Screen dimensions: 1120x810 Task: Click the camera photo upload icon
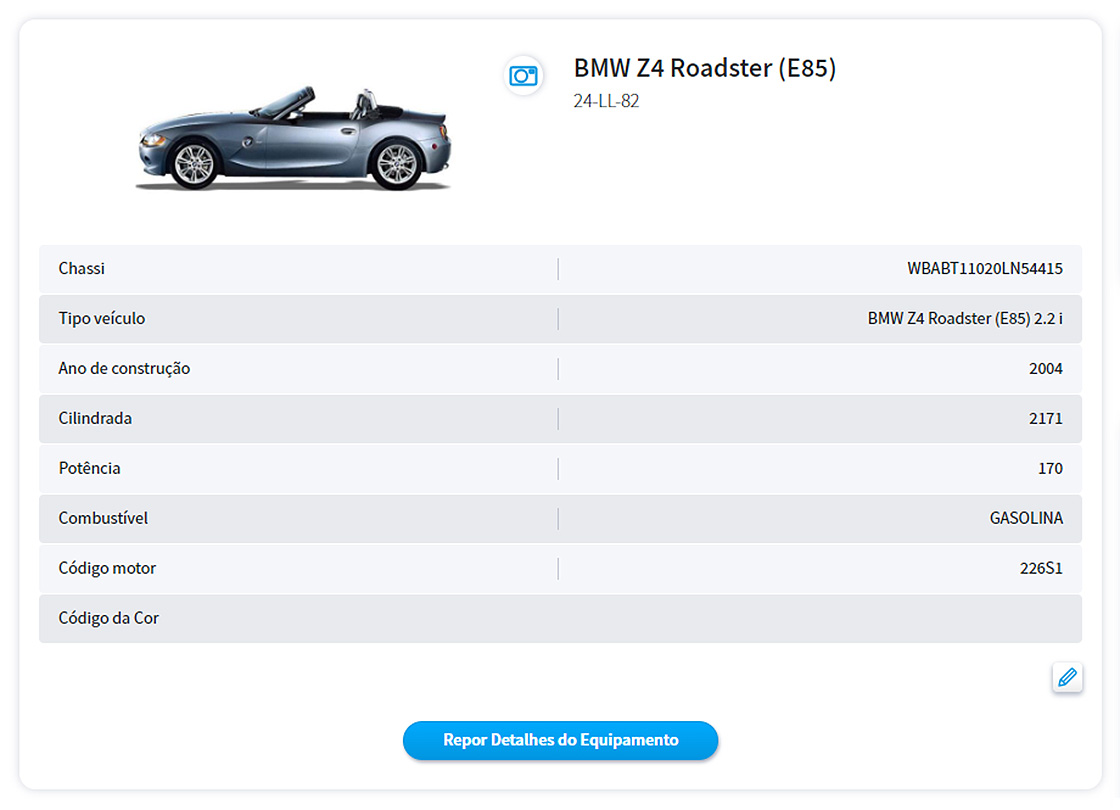pos(523,76)
